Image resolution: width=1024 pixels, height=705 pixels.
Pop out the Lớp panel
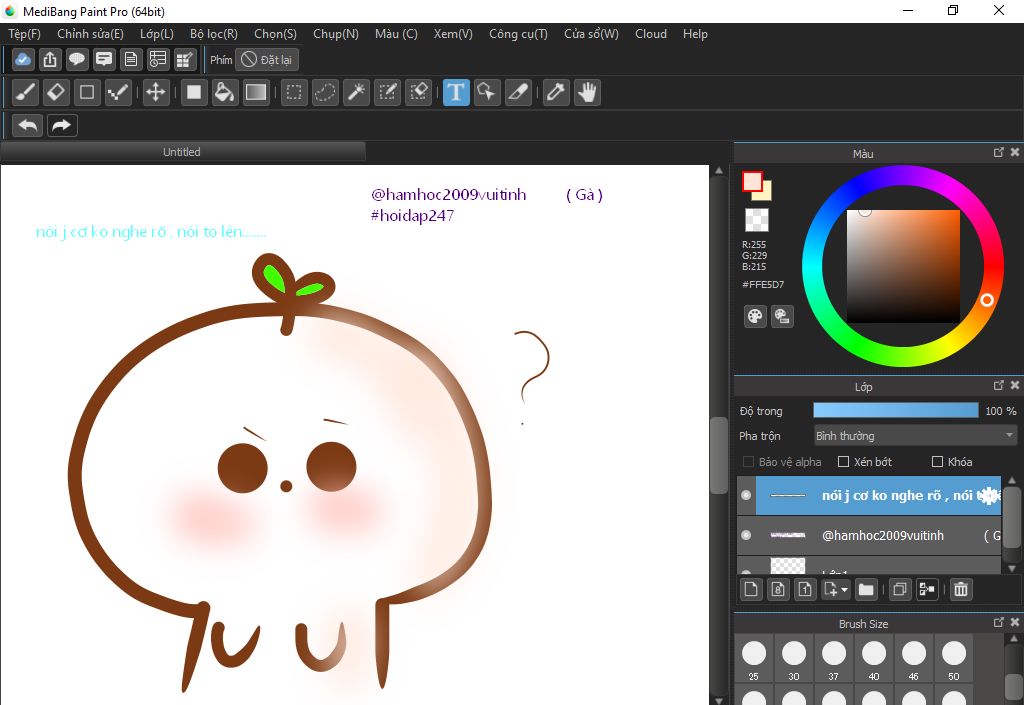[x=999, y=385]
